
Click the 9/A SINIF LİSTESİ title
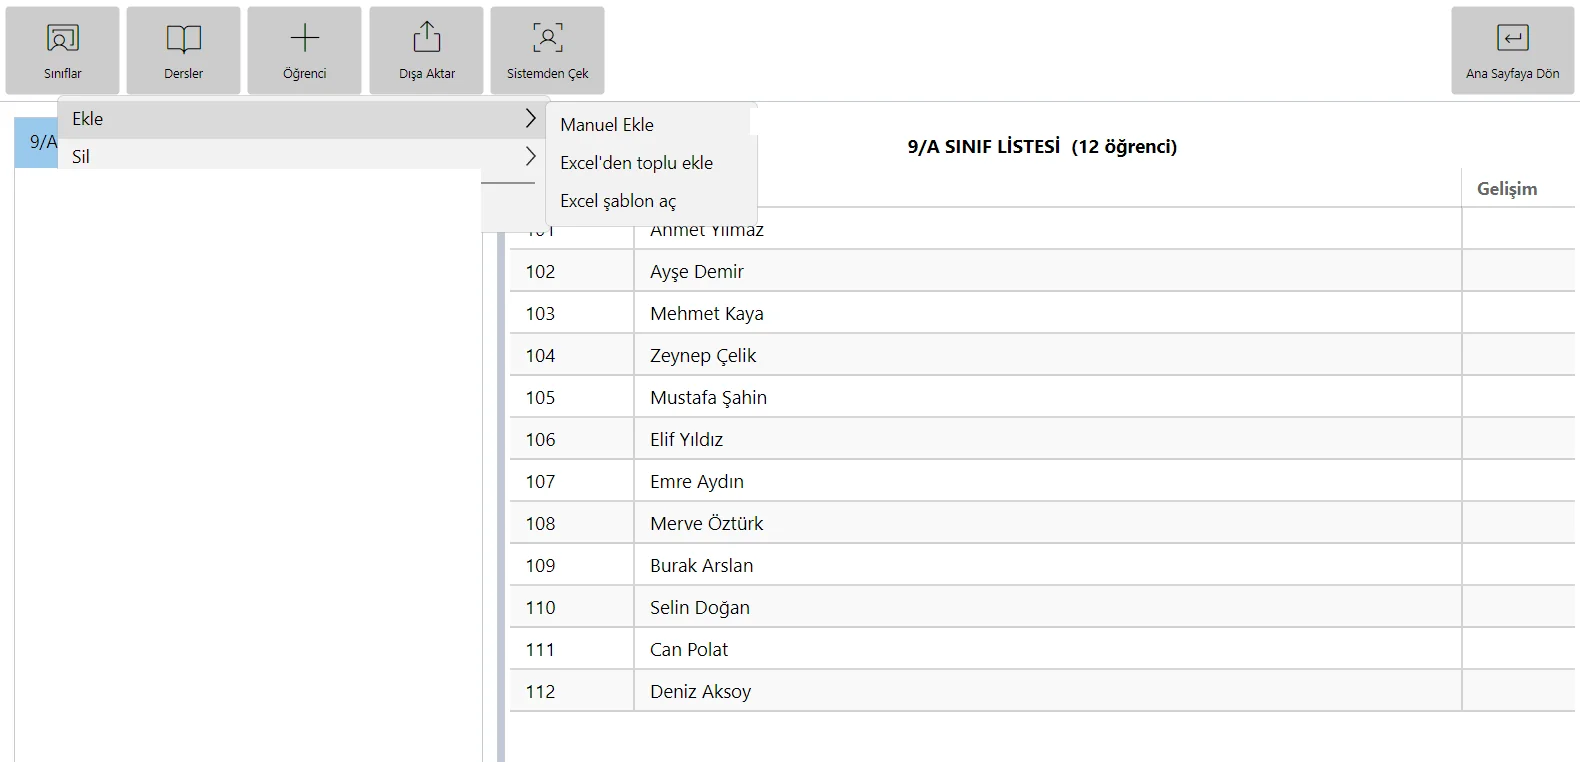[x=1042, y=147]
